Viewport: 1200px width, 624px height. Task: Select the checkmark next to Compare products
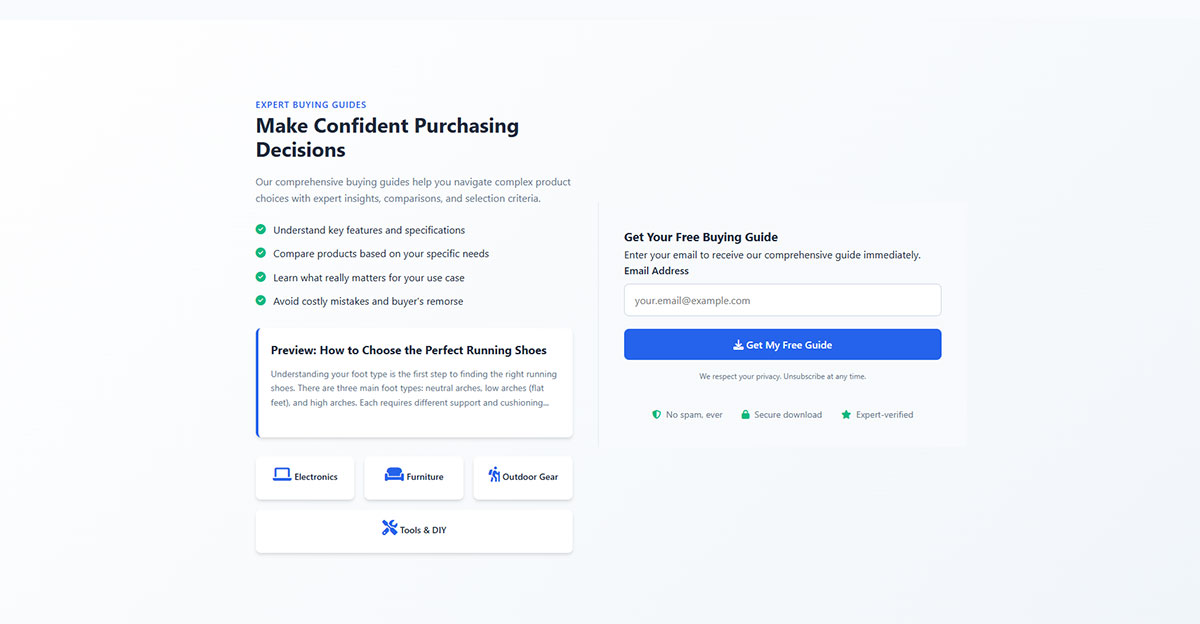261,253
